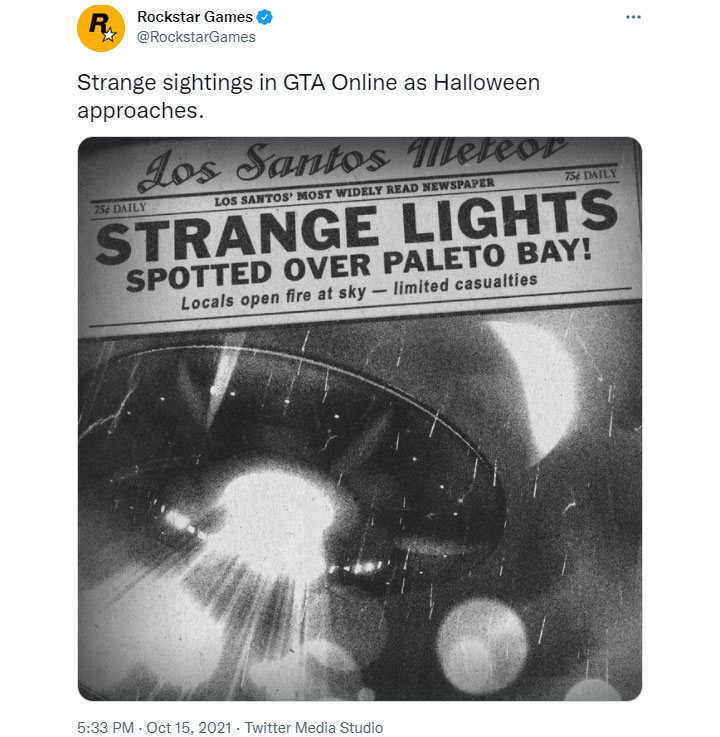Click the Twitter Media Studio source label
Screen dimensions: 720x737
(314, 728)
